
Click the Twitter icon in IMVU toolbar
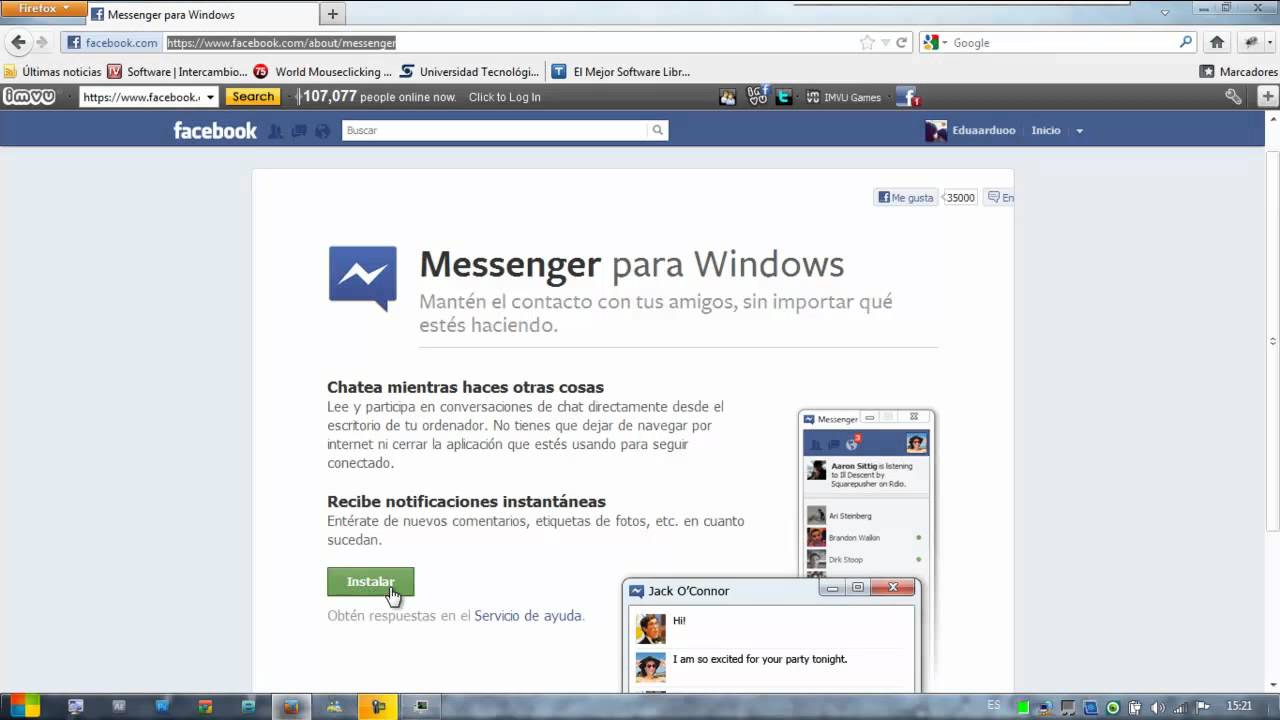pos(784,97)
